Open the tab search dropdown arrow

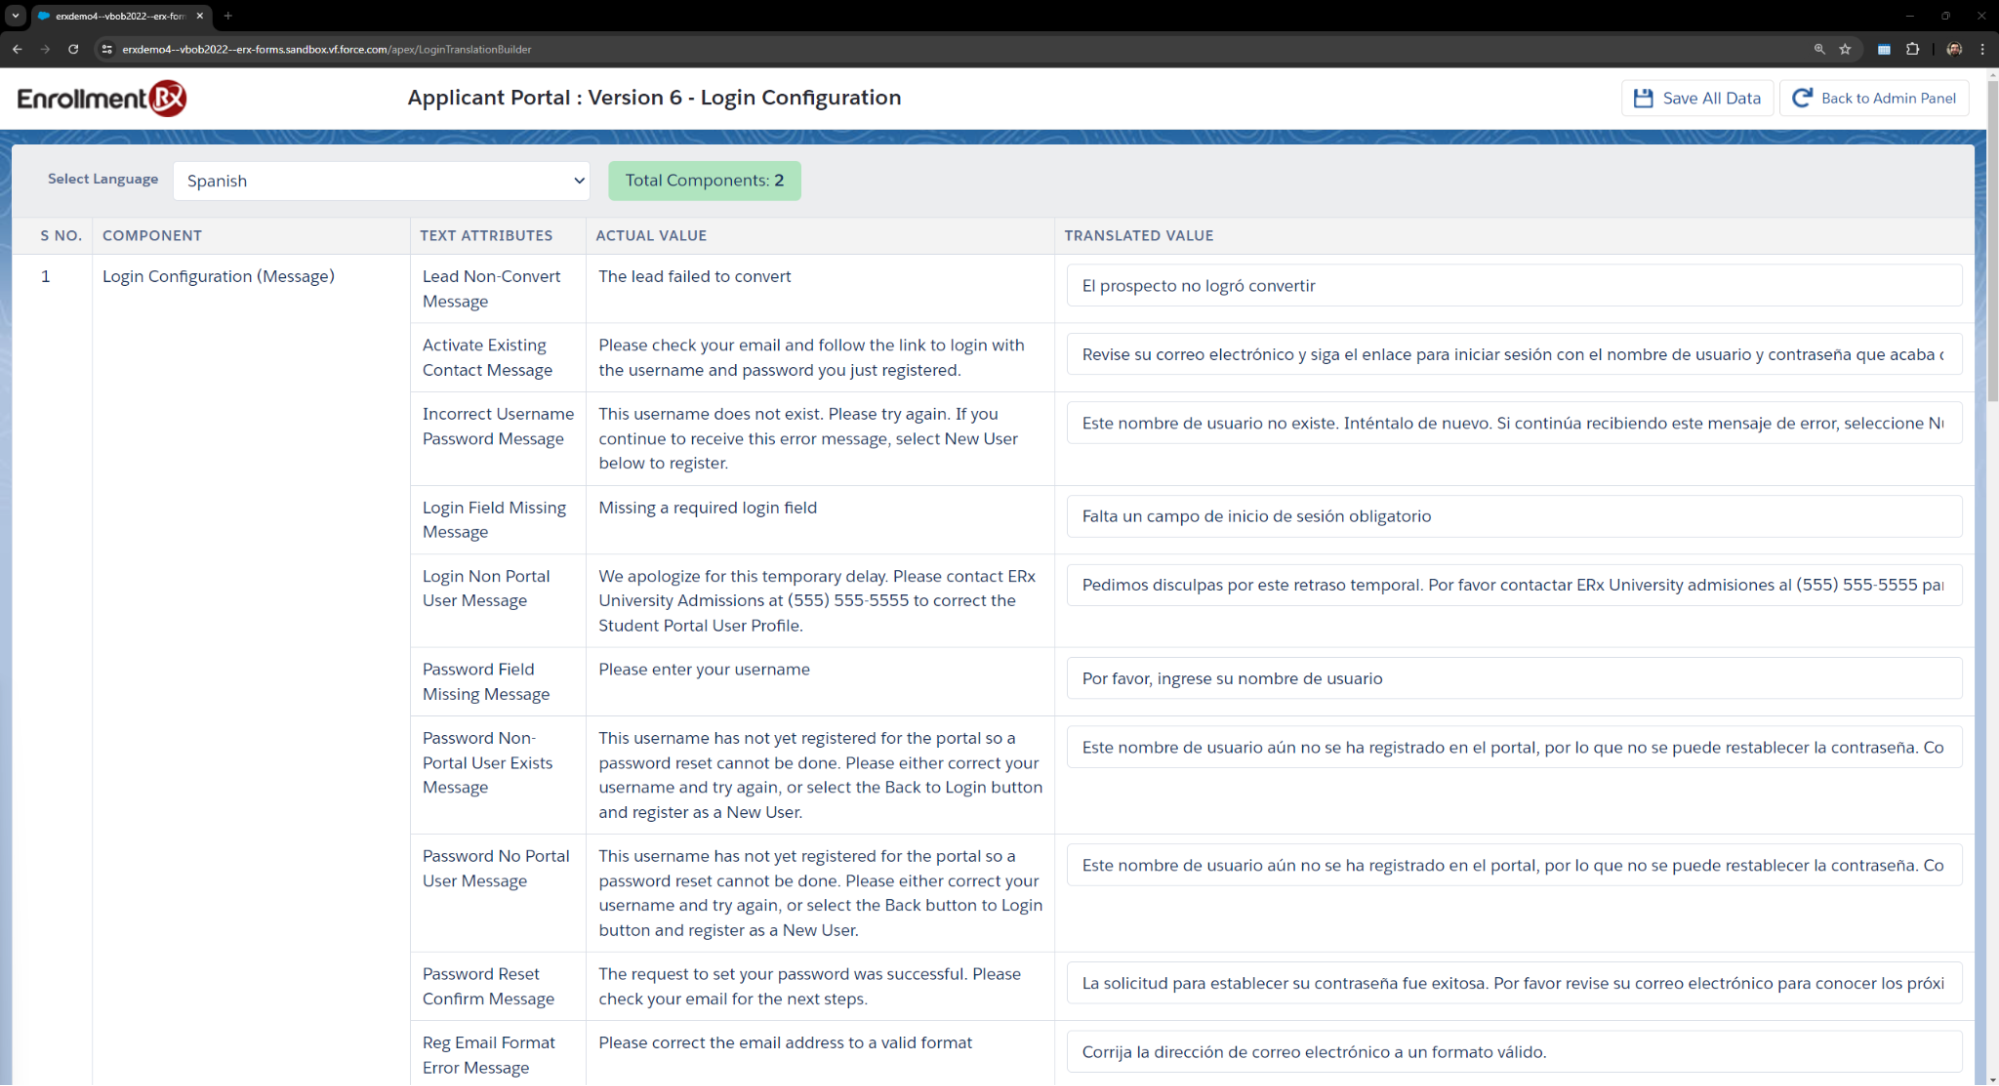point(15,16)
